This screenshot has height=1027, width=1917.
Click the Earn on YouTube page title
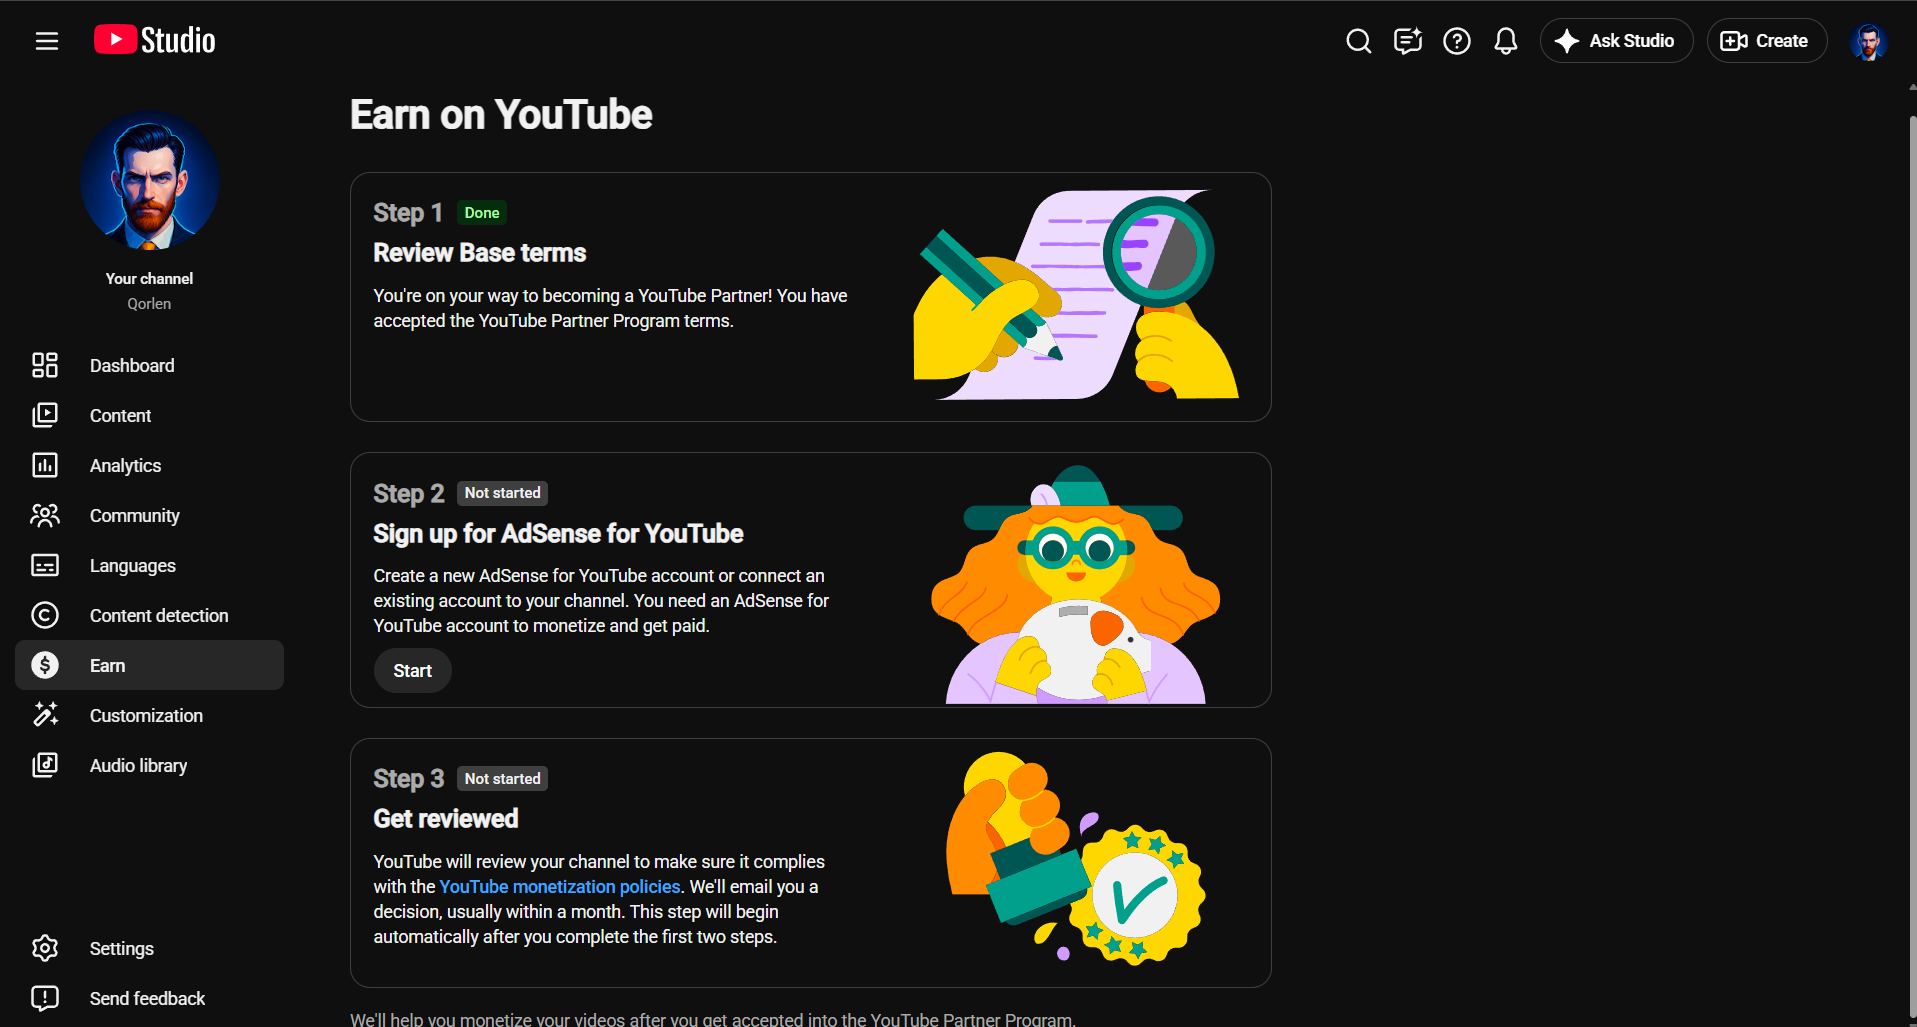(501, 115)
